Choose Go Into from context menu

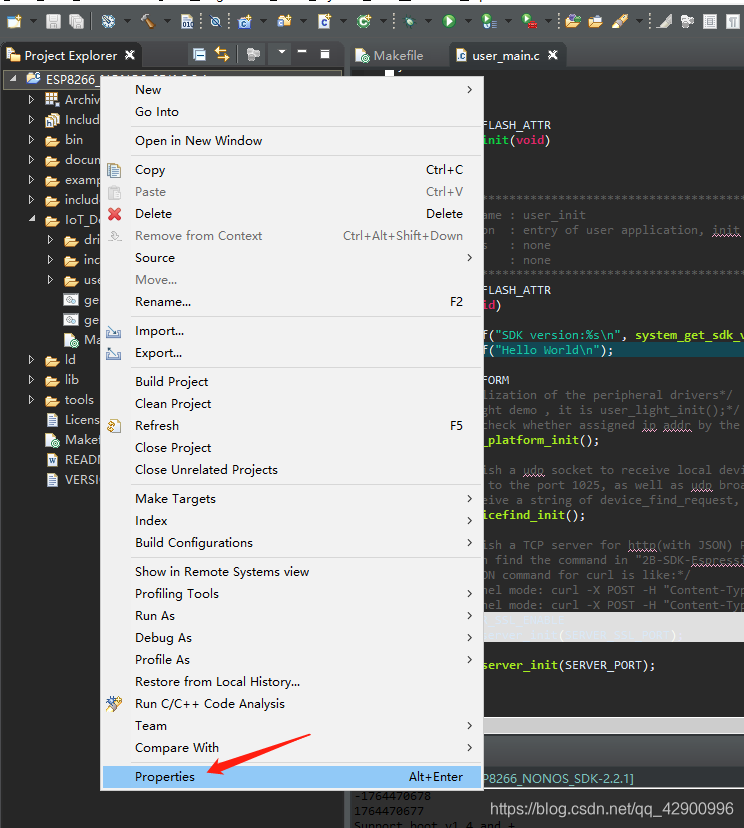tap(291, 112)
